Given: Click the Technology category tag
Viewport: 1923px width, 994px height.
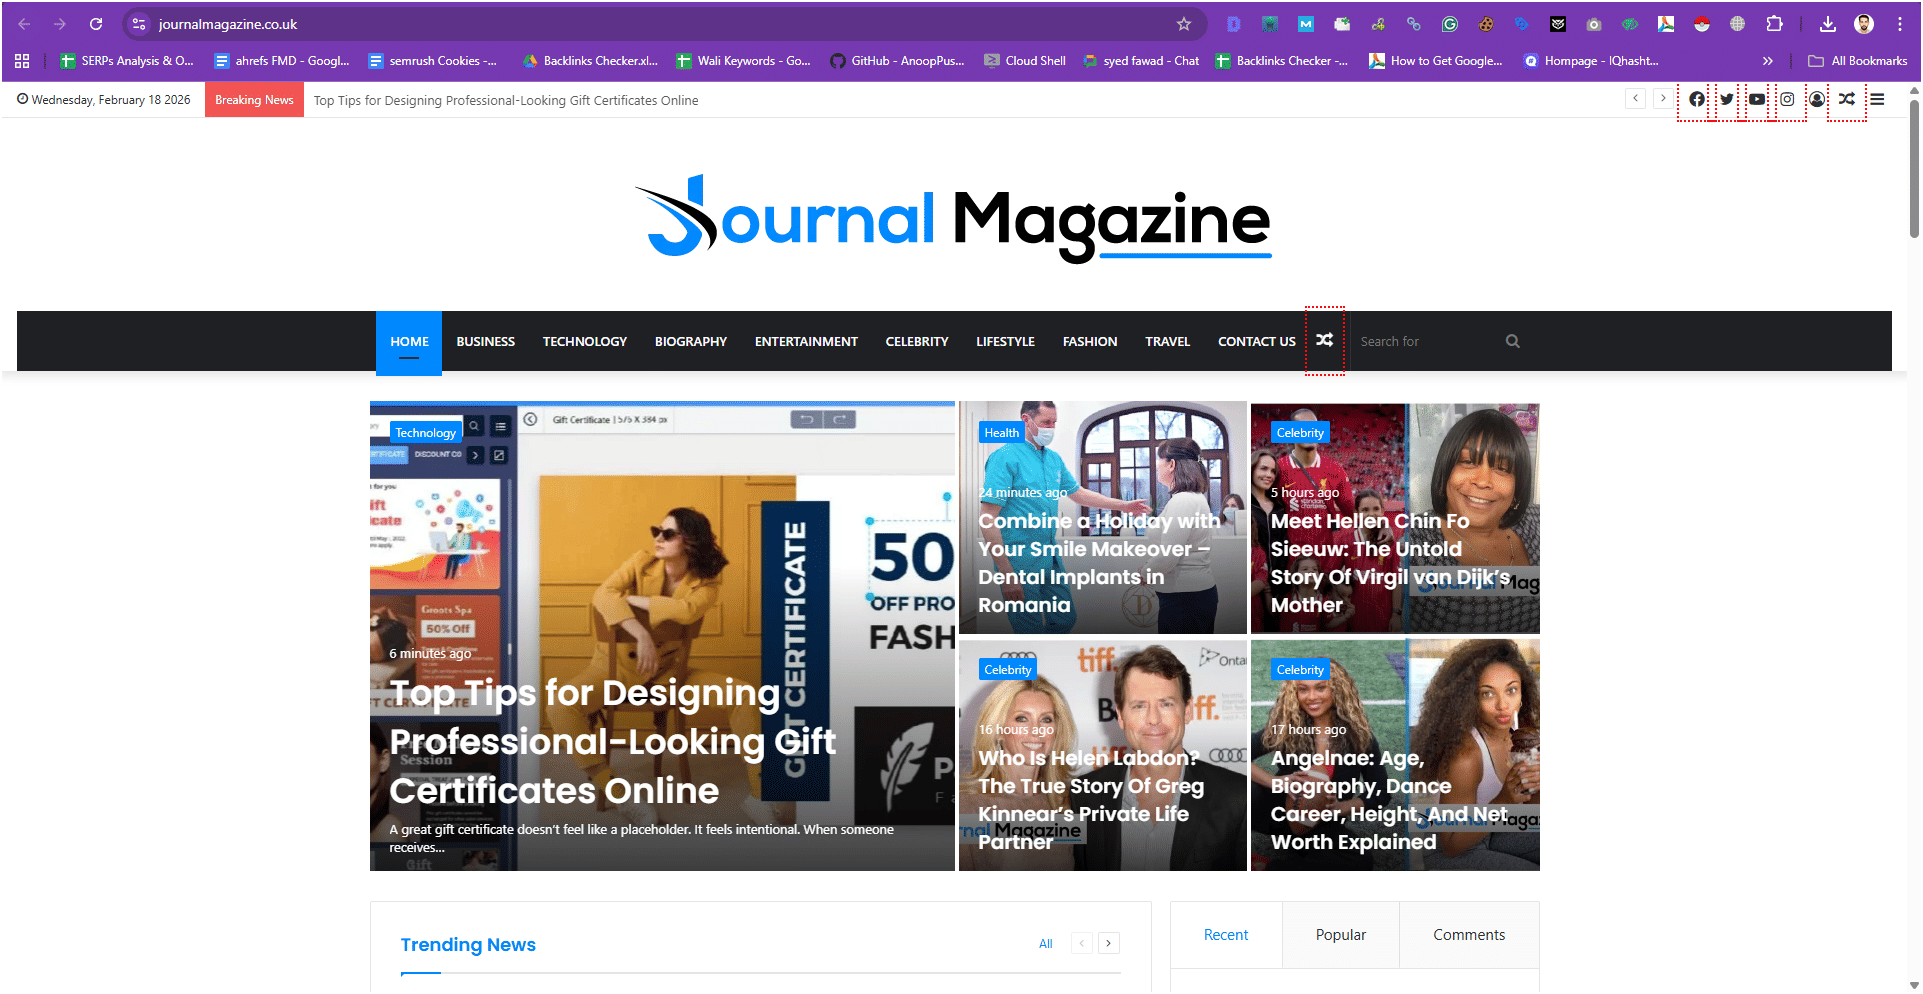Looking at the screenshot, I should [425, 433].
